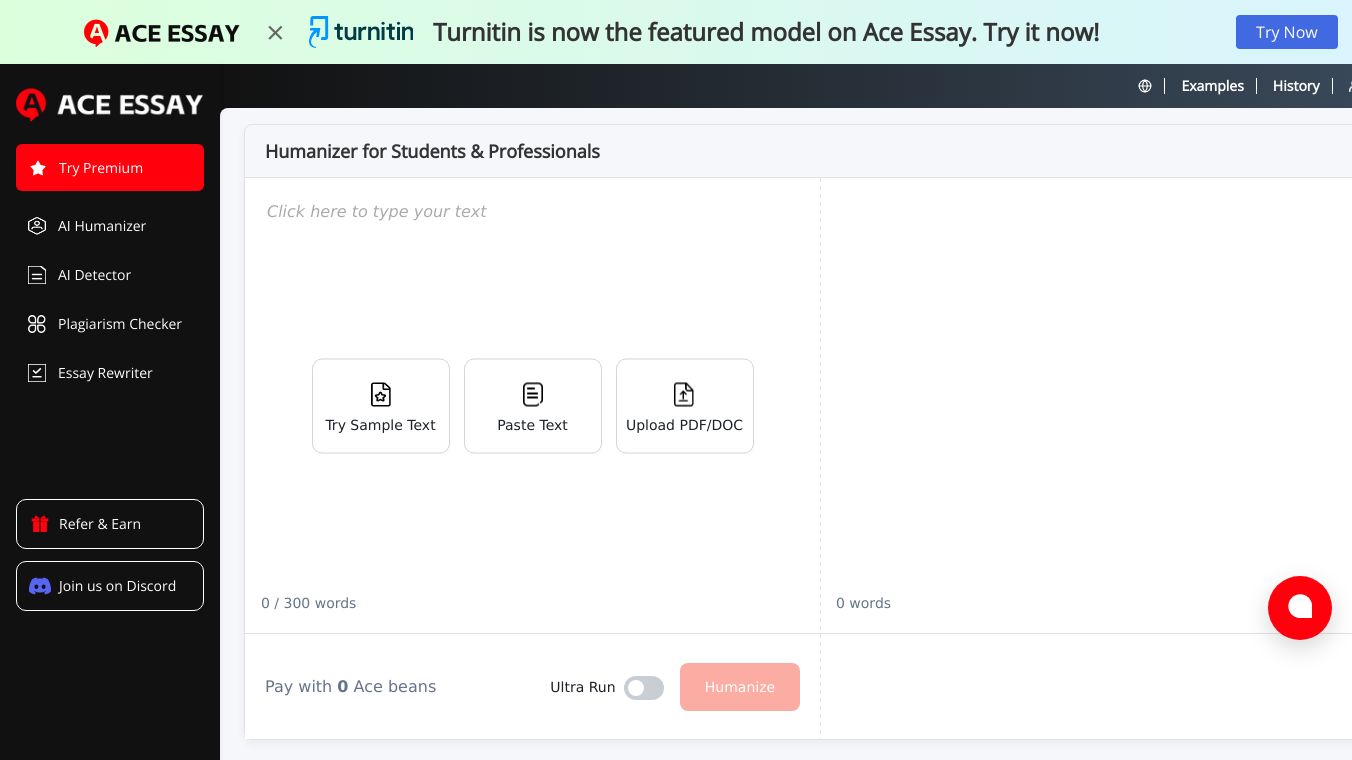The width and height of the screenshot is (1352, 760).
Task: Click the Refer & Earn button
Action: coord(110,524)
